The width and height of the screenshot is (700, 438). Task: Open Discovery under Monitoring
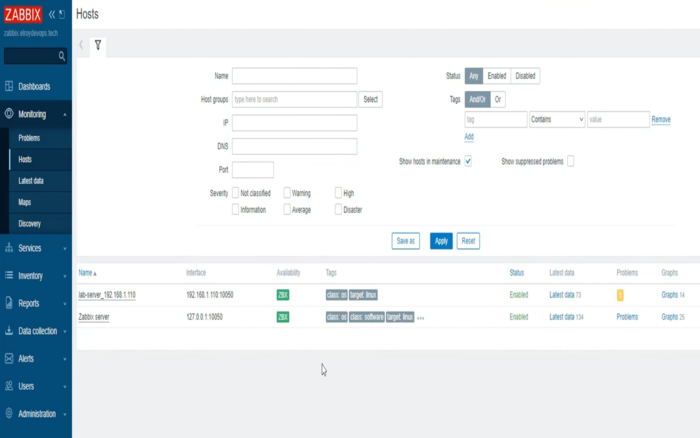tap(29, 224)
